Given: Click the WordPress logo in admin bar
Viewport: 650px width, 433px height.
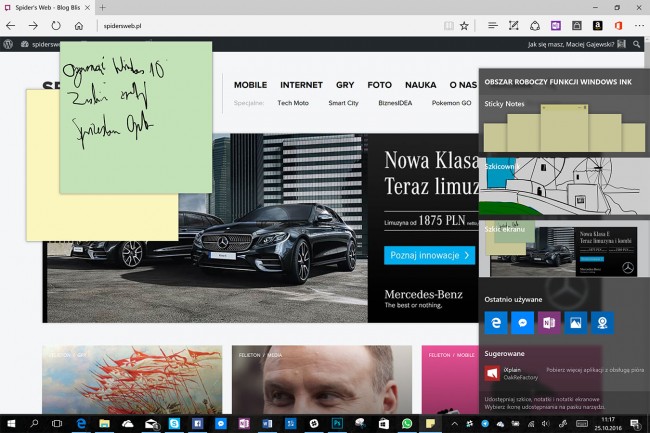Looking at the screenshot, I should [x=8, y=44].
